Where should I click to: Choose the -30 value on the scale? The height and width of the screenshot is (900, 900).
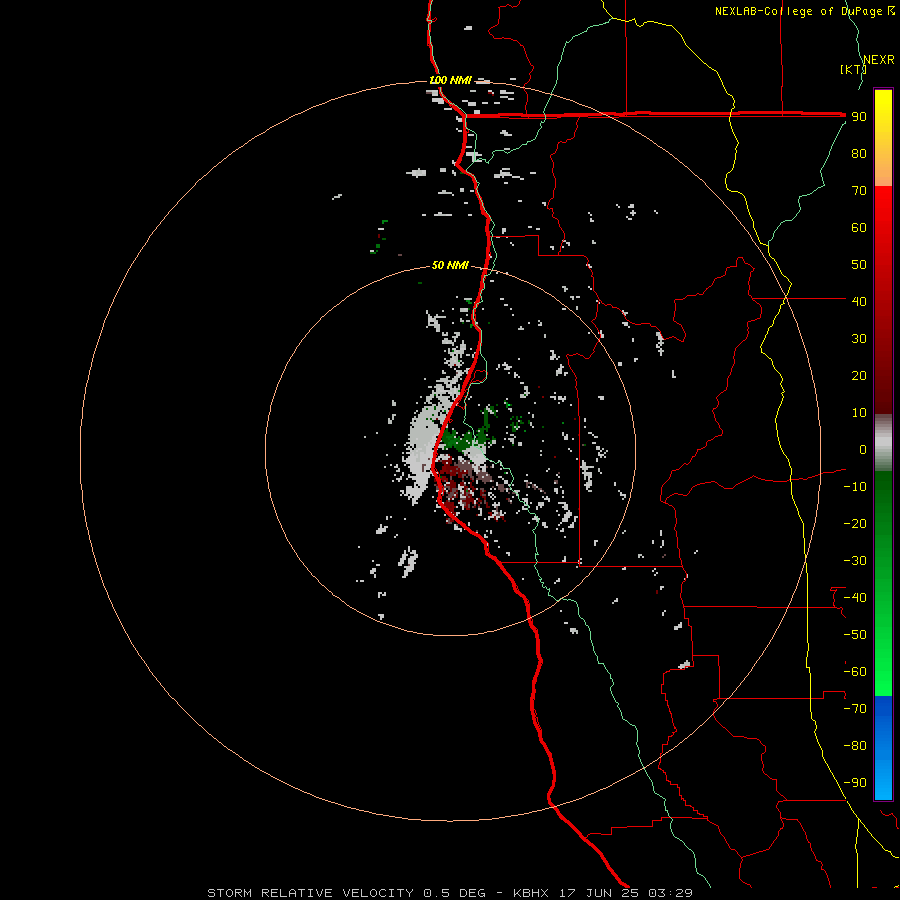click(855, 561)
